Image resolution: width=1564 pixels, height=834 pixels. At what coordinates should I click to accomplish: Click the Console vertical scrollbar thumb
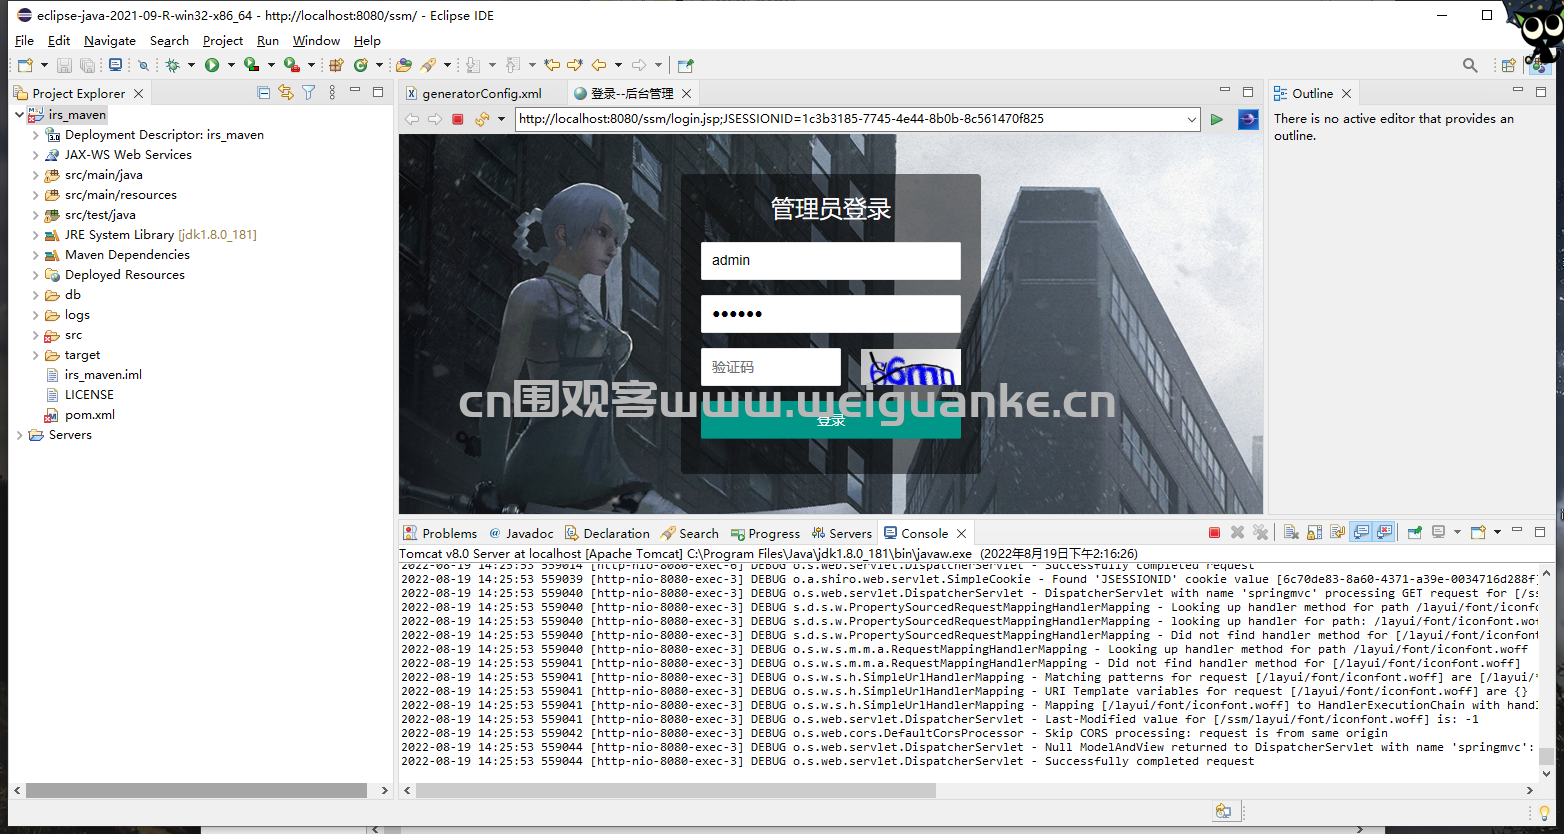click(1546, 756)
